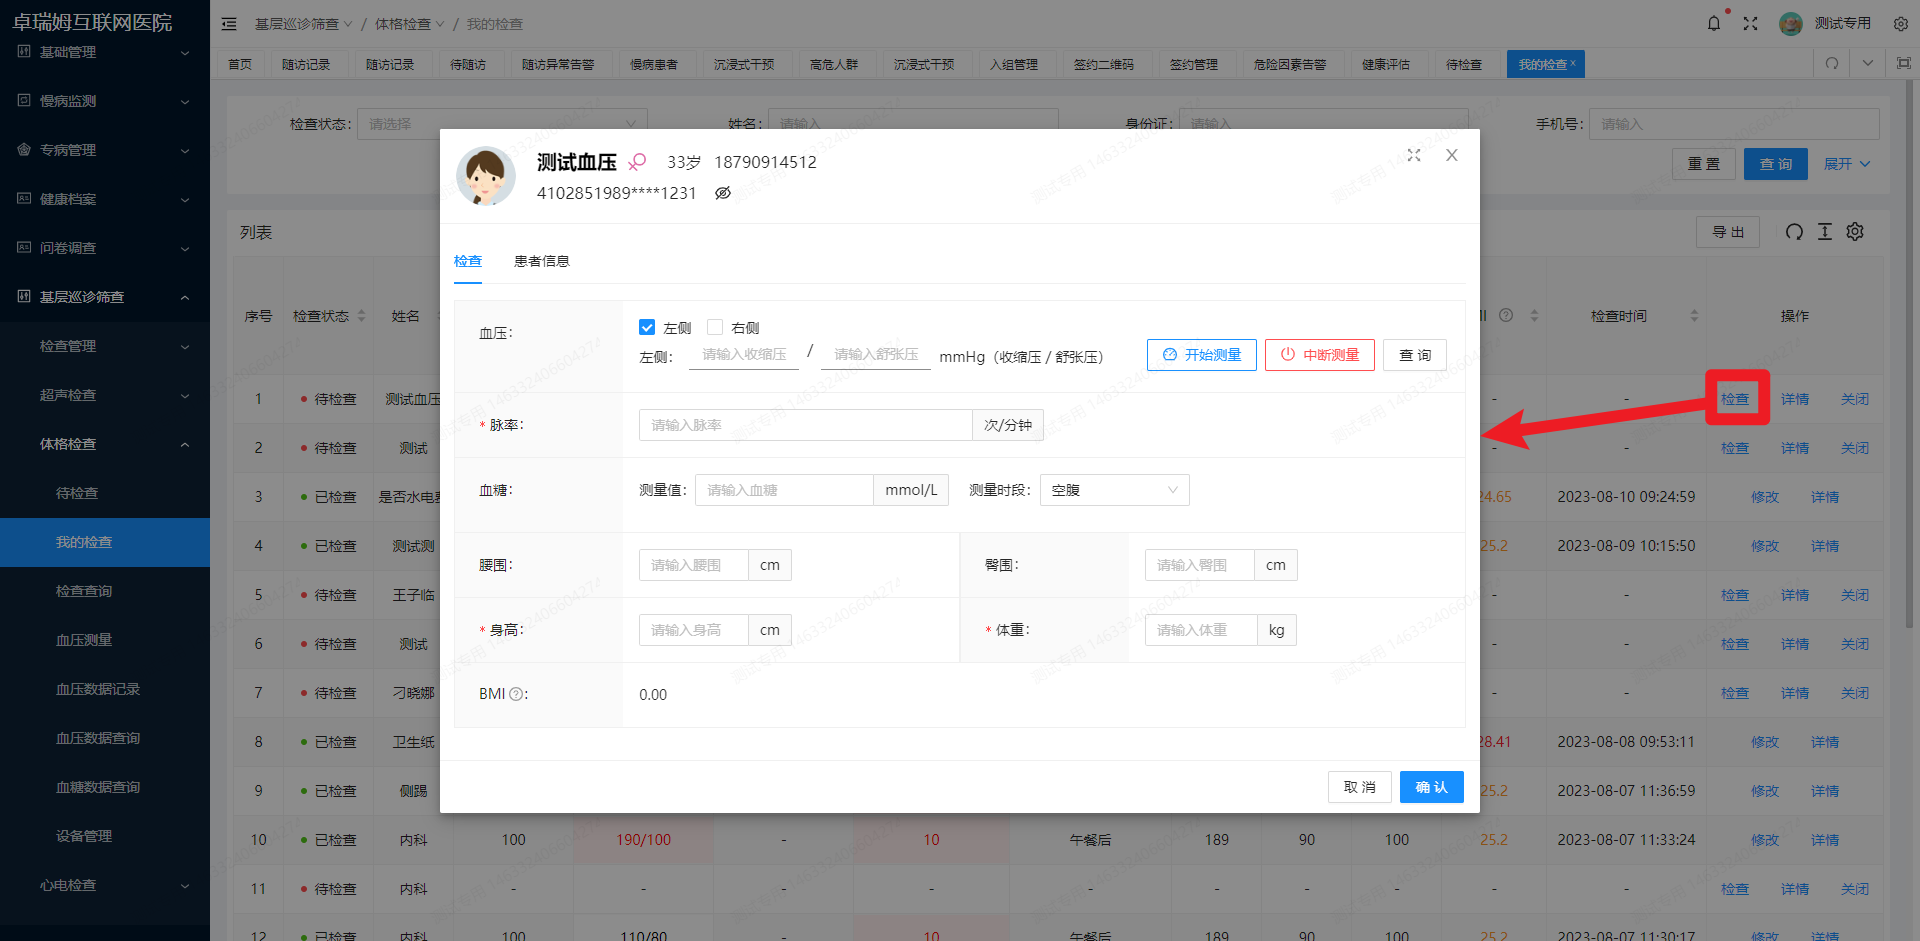
Task: Click the 血糖 measurement input
Action: 784,490
